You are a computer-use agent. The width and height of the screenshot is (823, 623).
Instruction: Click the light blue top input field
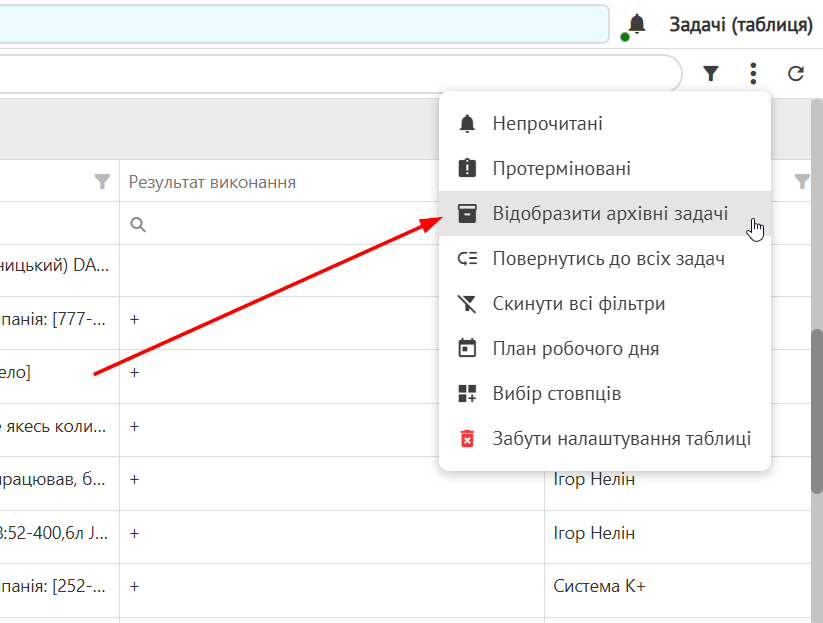click(x=303, y=24)
